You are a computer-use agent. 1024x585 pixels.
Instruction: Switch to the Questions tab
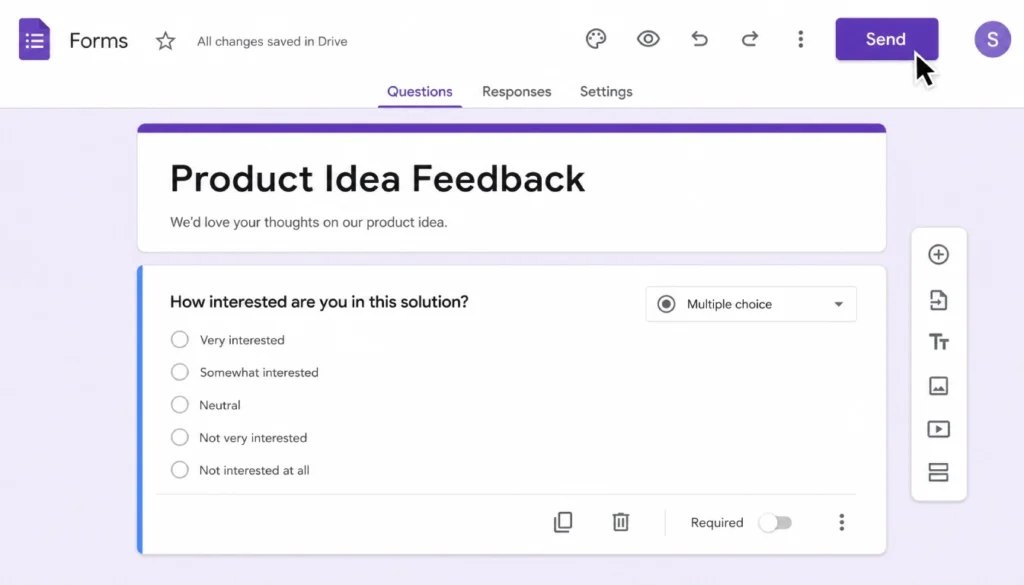coord(419,91)
